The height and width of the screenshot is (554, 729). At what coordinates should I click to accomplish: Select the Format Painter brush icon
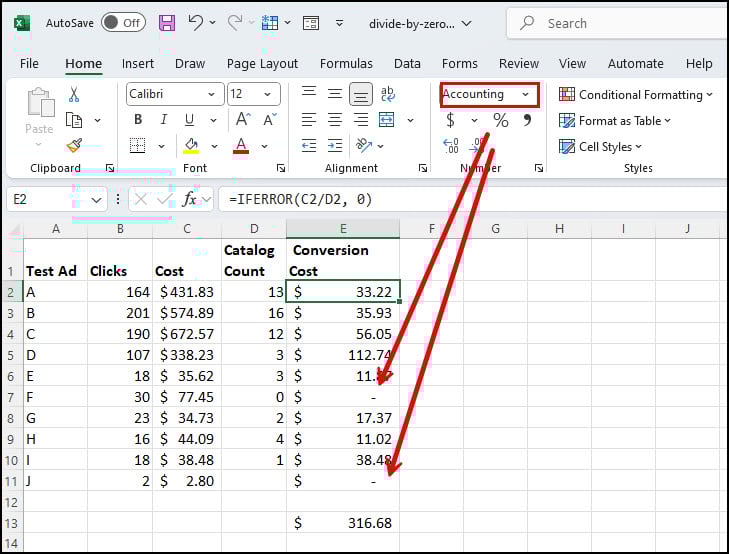click(74, 146)
